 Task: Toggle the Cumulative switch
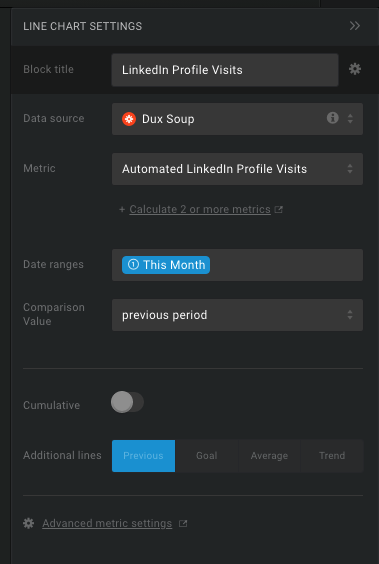pyautogui.click(x=127, y=402)
